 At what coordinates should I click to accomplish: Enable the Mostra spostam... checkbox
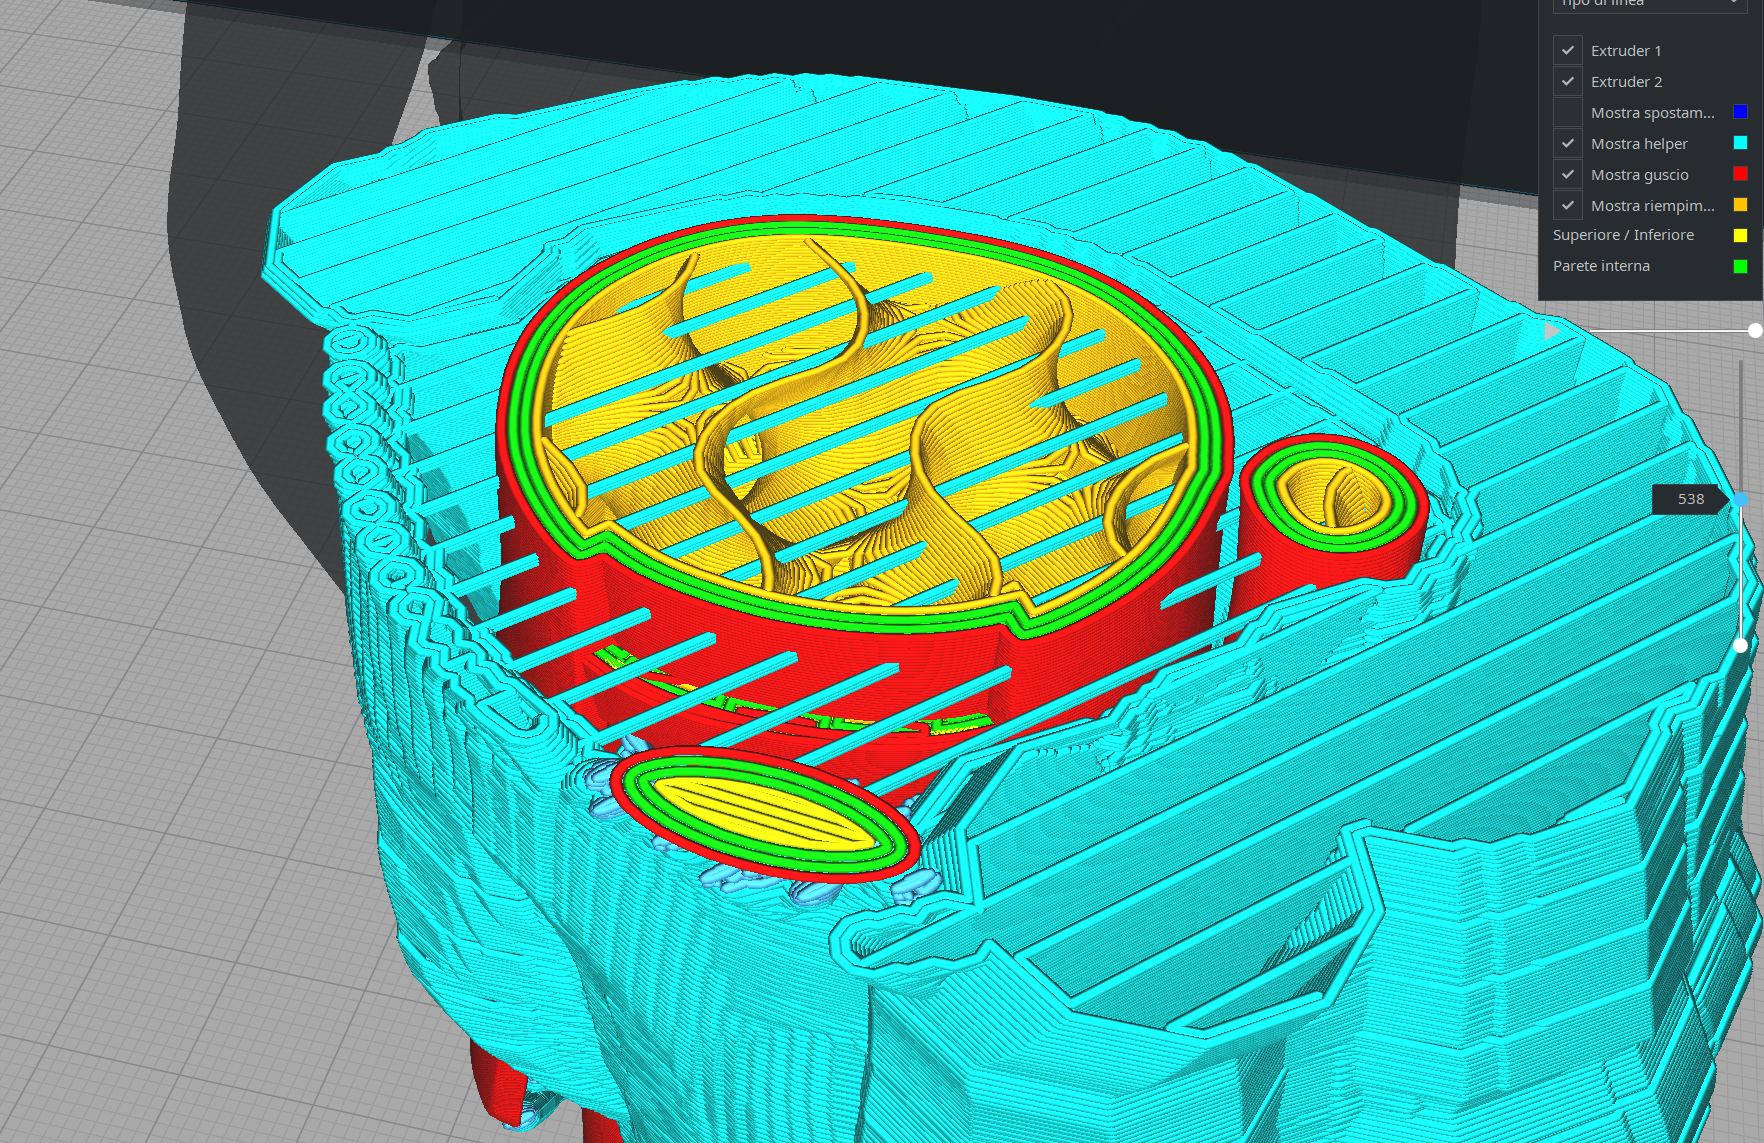[x=1567, y=112]
